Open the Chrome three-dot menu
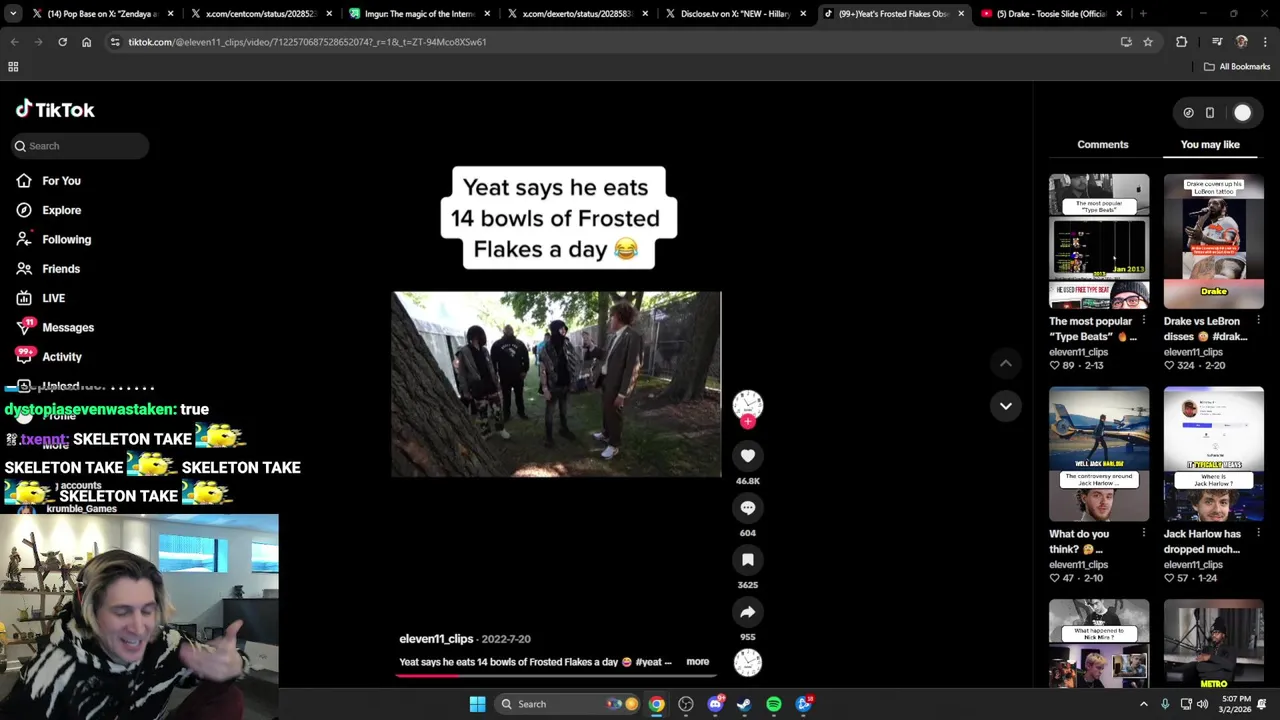This screenshot has width=1280, height=720. click(x=1266, y=42)
